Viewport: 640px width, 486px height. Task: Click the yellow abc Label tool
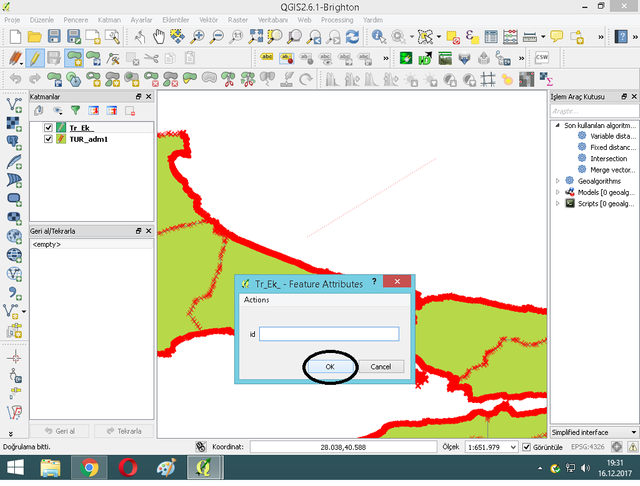[267, 58]
